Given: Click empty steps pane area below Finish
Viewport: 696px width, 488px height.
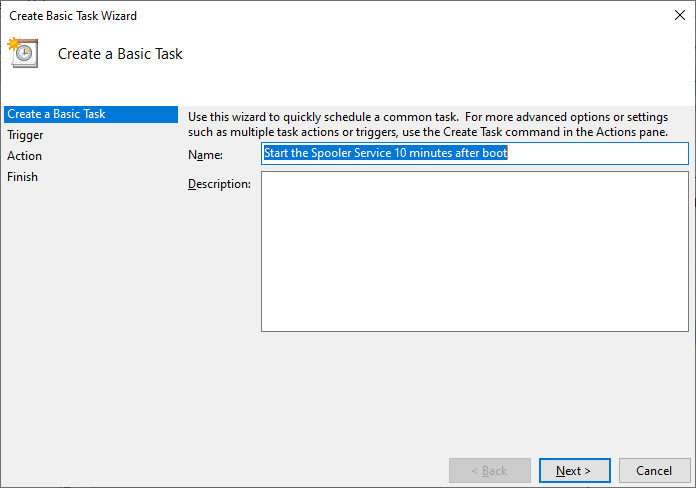Looking at the screenshot, I should tap(91, 311).
